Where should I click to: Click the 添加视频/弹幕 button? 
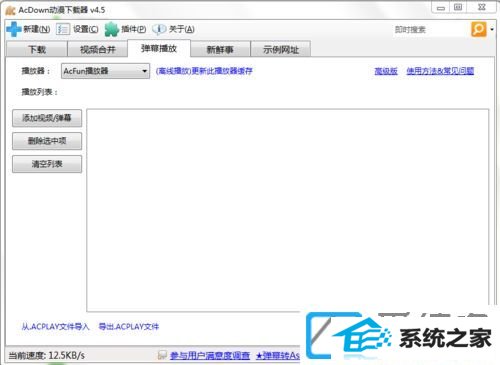(x=47, y=118)
